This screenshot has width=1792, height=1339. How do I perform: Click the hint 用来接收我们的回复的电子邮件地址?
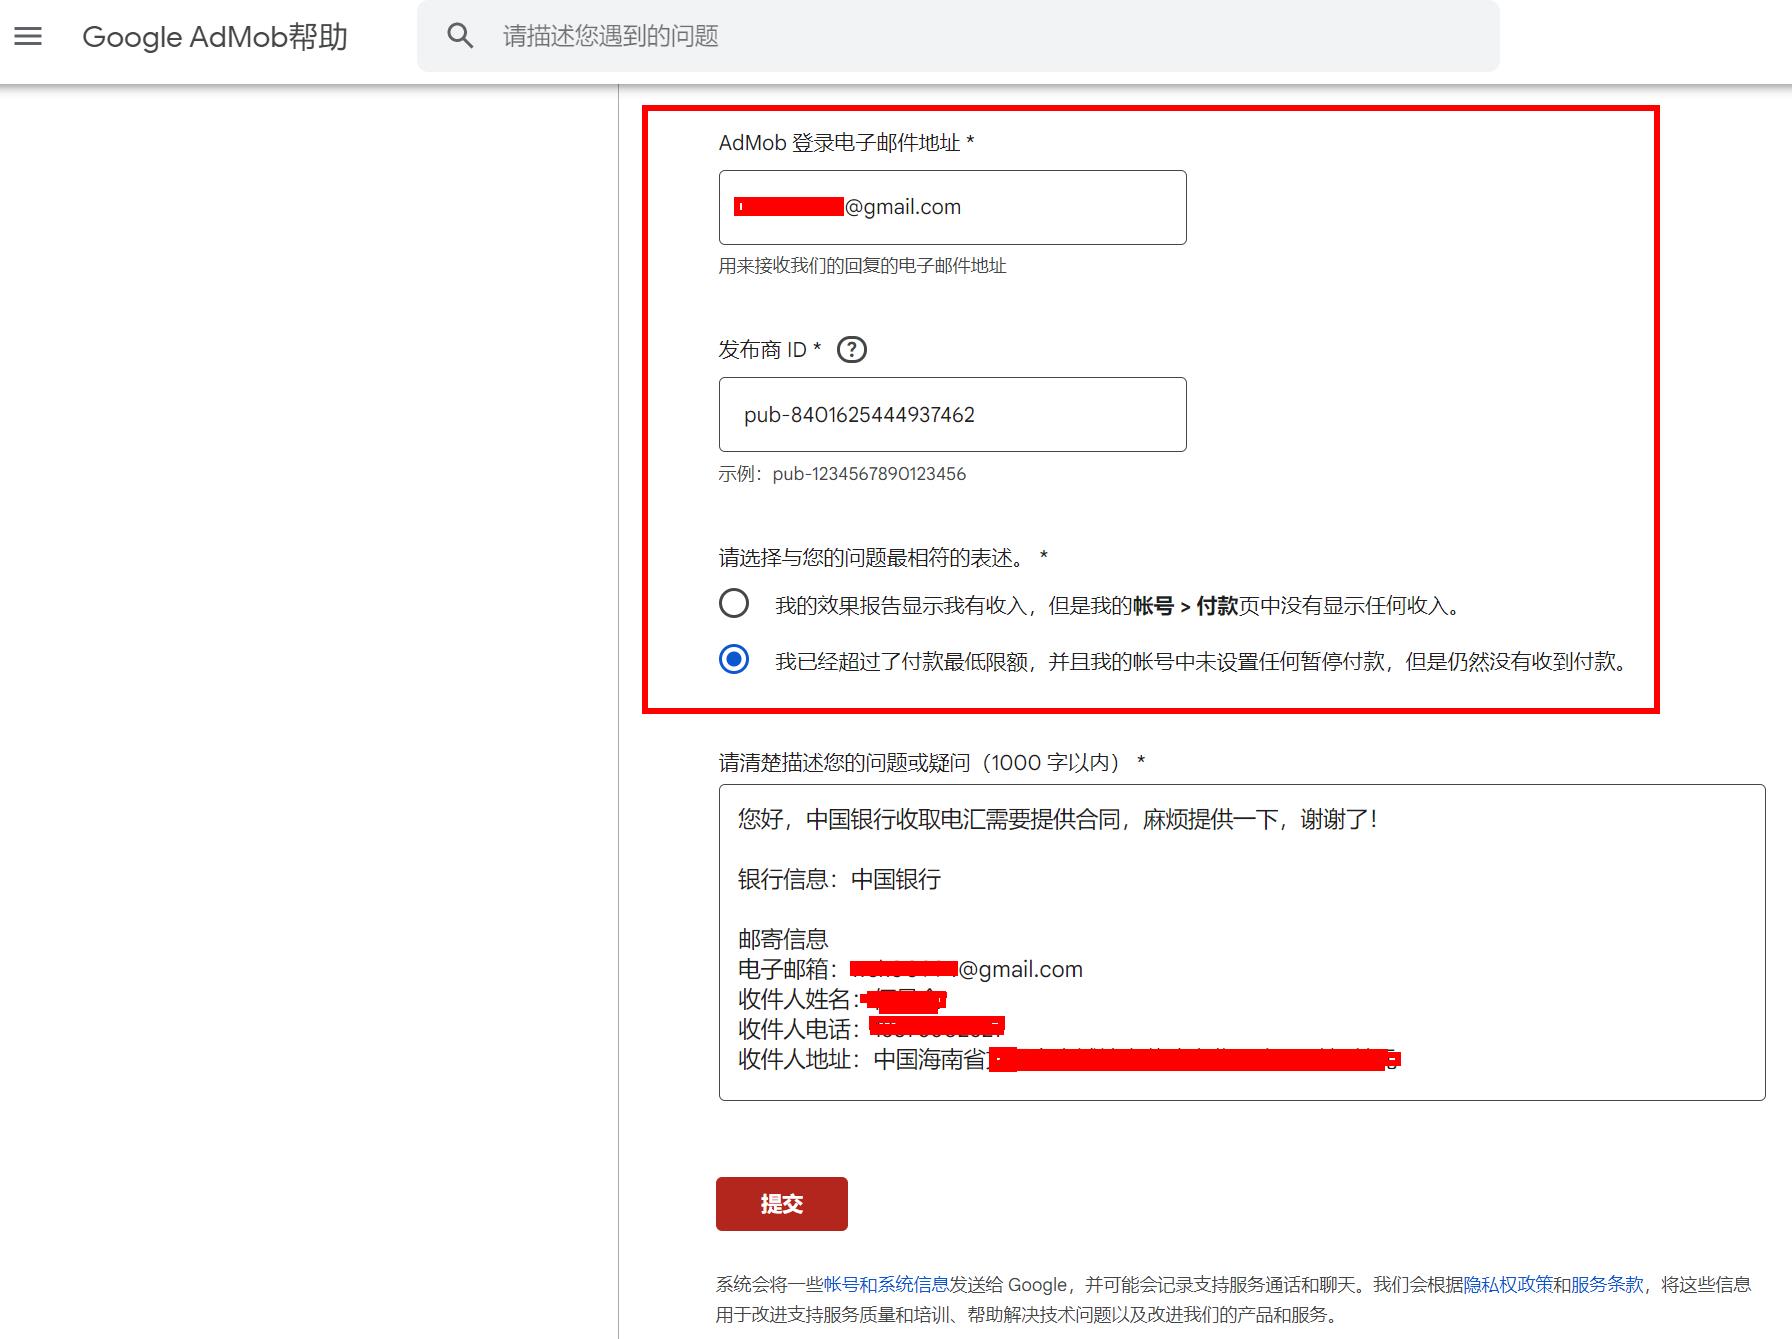pyautogui.click(x=862, y=266)
